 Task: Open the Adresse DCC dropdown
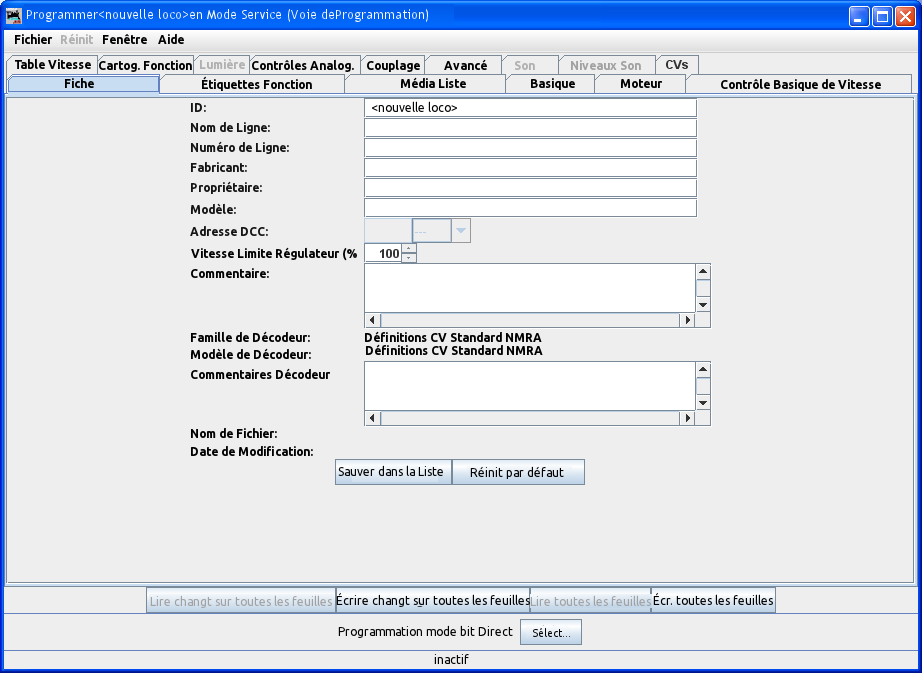click(460, 231)
